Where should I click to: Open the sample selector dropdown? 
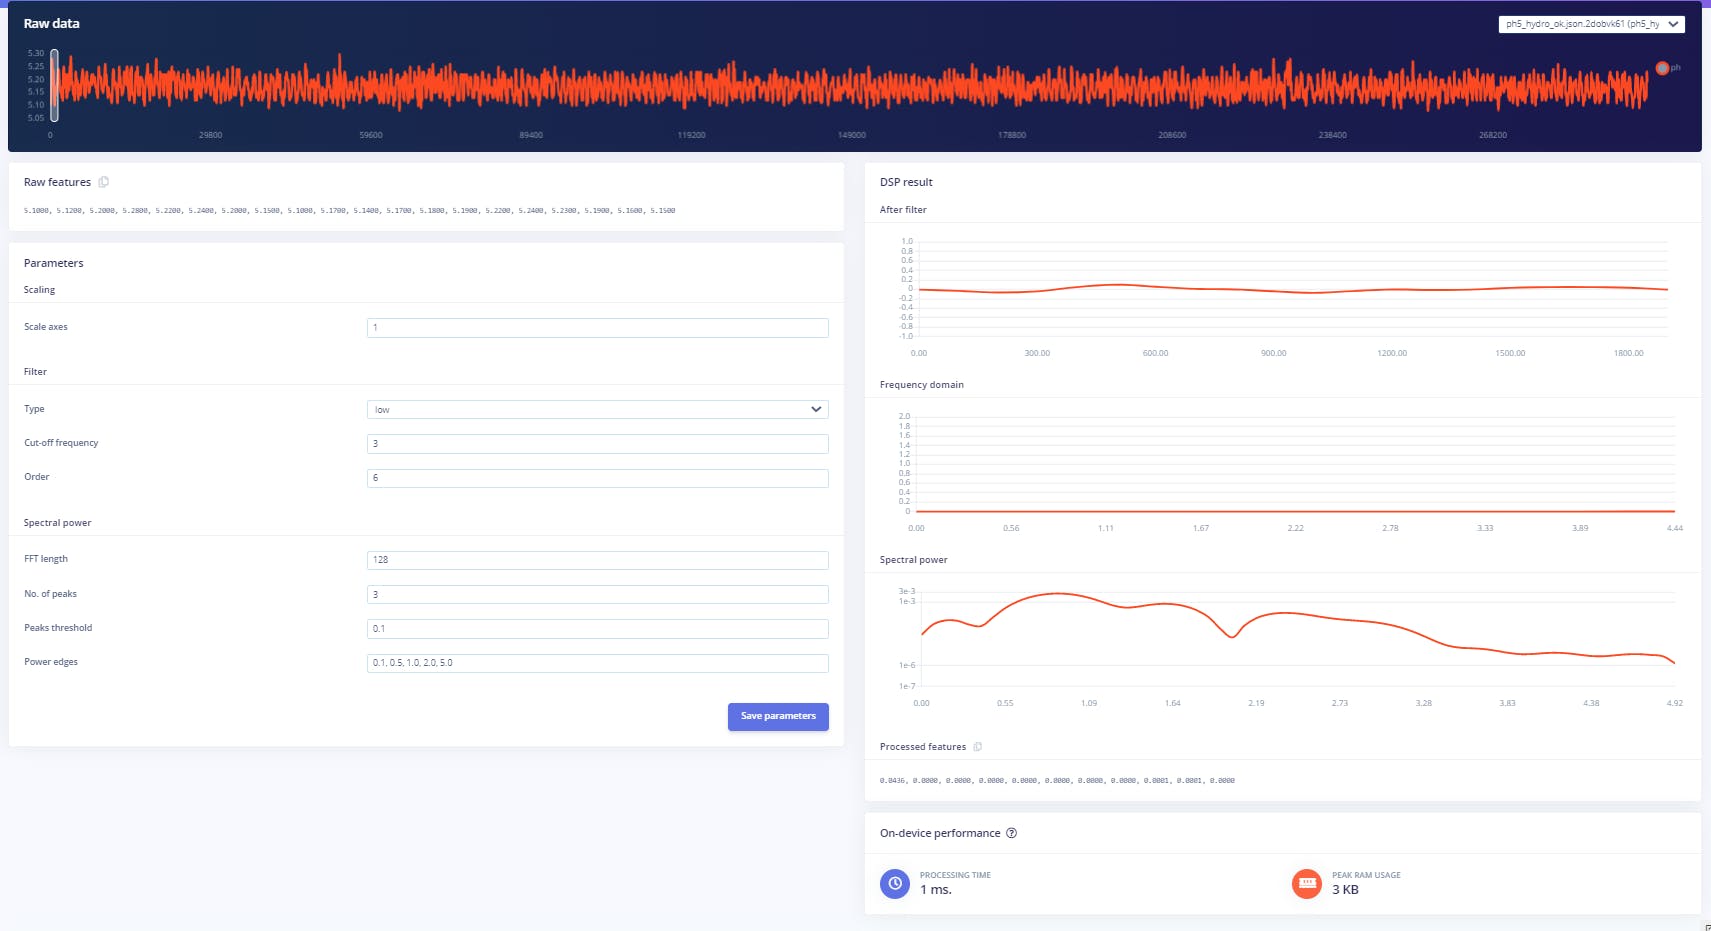[x=1591, y=24]
